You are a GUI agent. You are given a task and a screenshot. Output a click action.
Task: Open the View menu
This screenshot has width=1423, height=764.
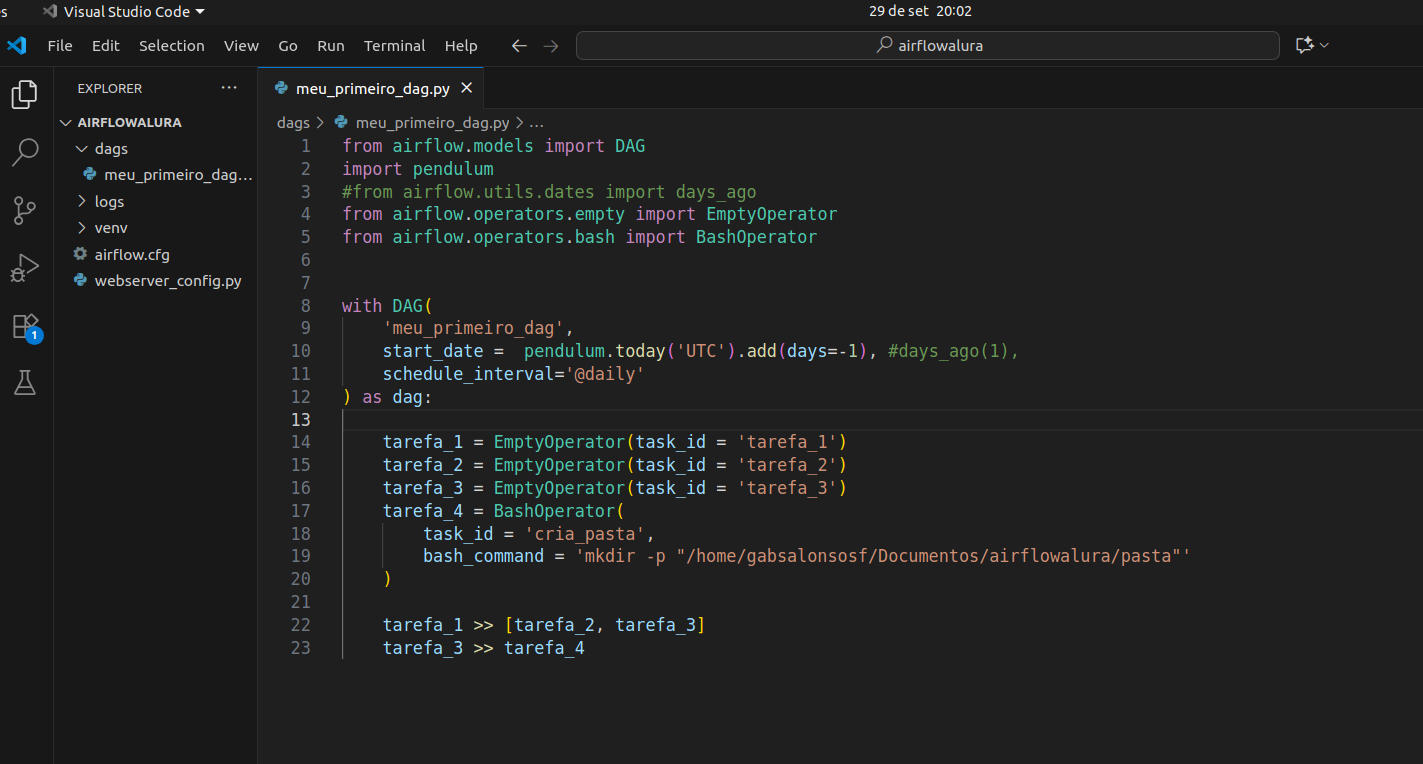(x=241, y=46)
